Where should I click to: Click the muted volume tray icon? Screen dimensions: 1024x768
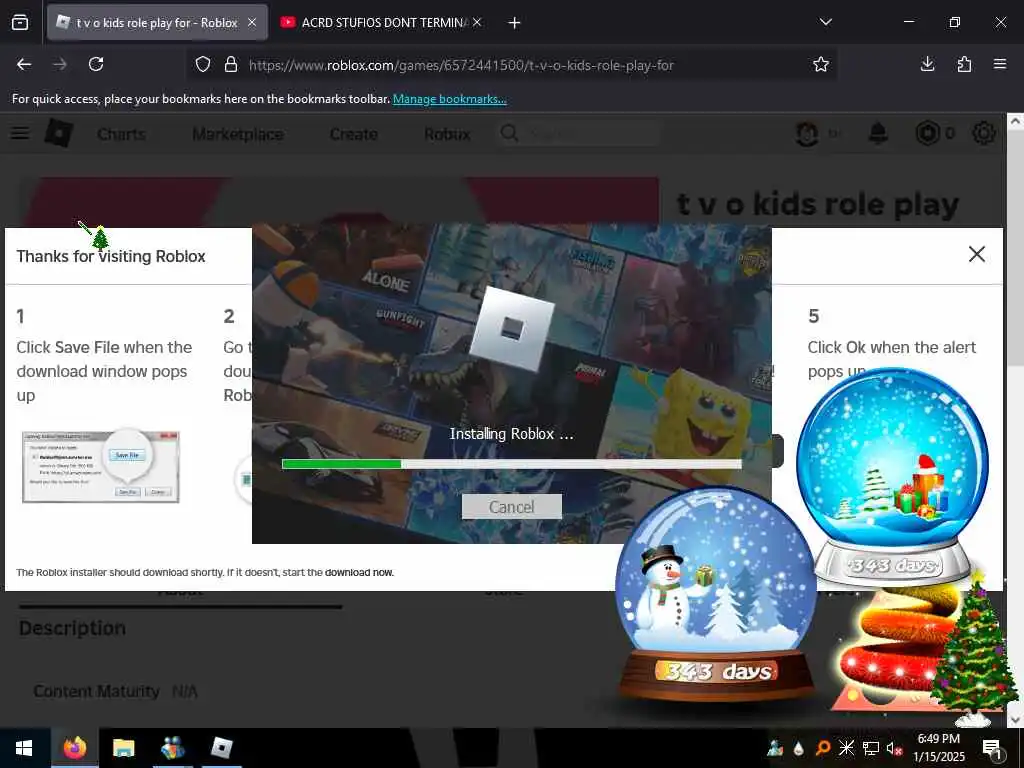pyautogui.click(x=894, y=748)
